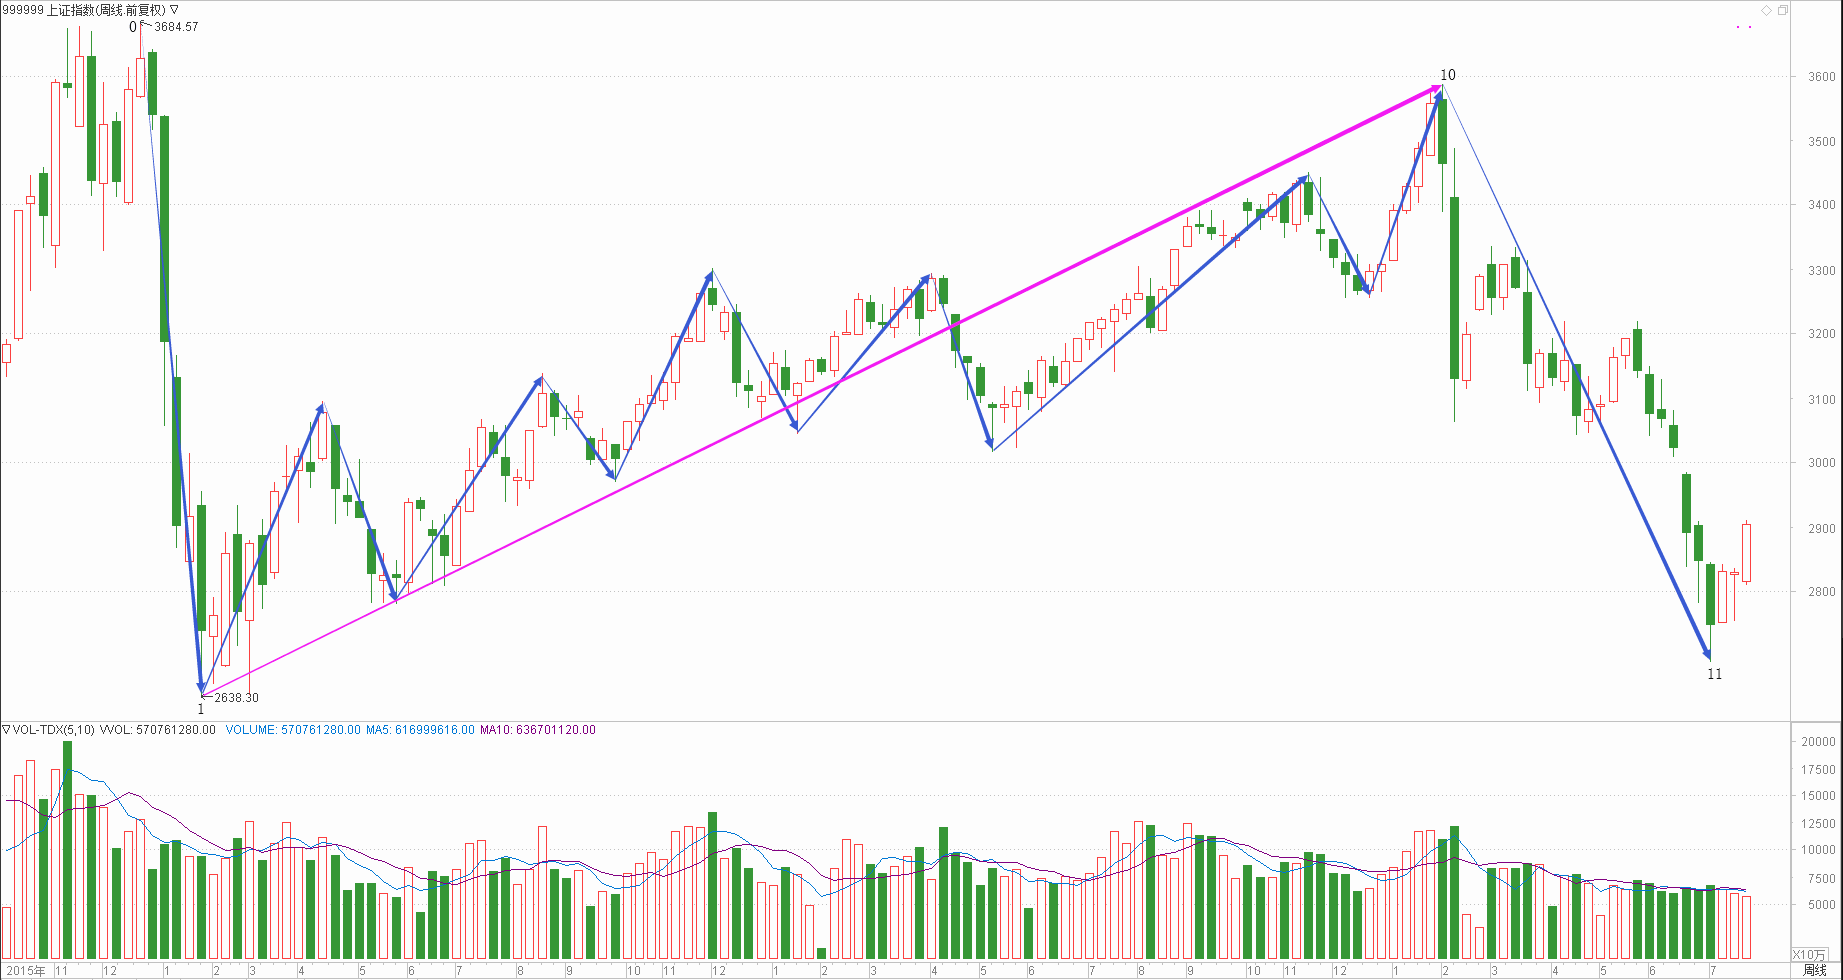Screen dimensions: 1843x980
Task: Click the two magenta dots near top right
Action: coord(1744,27)
